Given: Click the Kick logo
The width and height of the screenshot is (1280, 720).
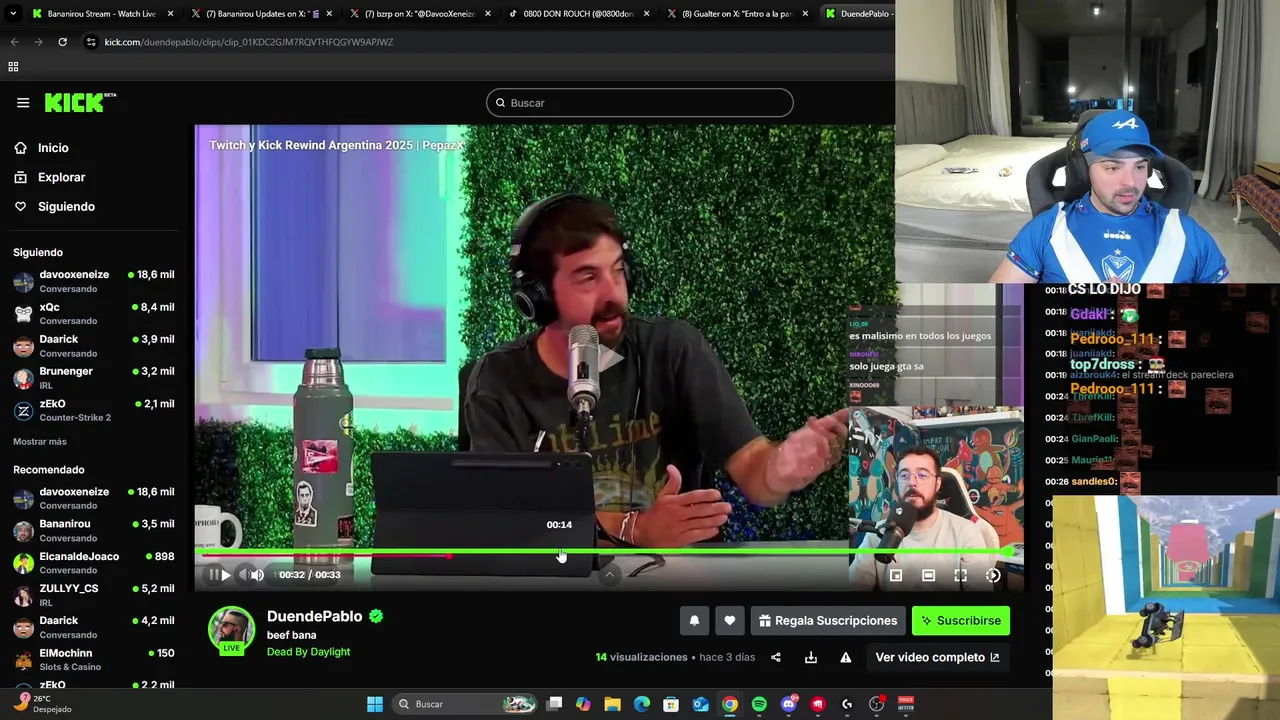Looking at the screenshot, I should point(80,102).
